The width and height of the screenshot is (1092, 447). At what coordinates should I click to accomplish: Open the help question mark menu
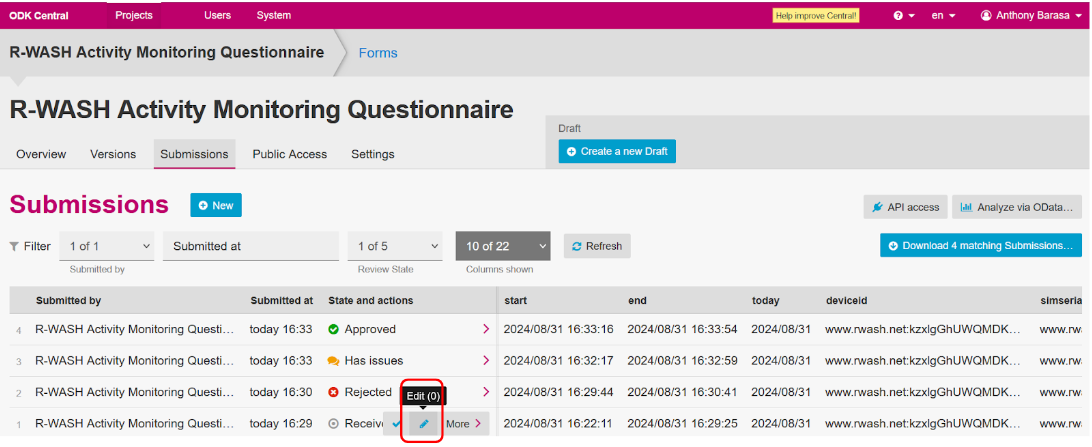[903, 15]
